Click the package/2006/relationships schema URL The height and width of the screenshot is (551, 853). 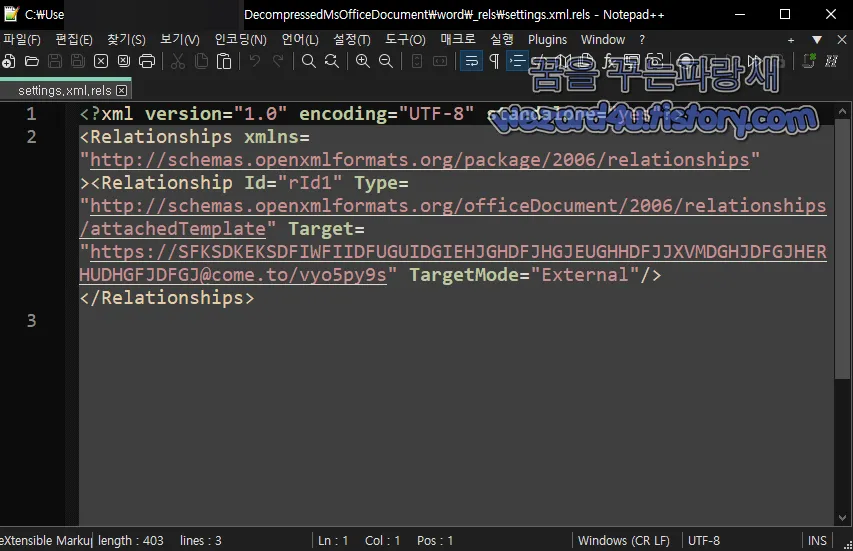pos(419,160)
